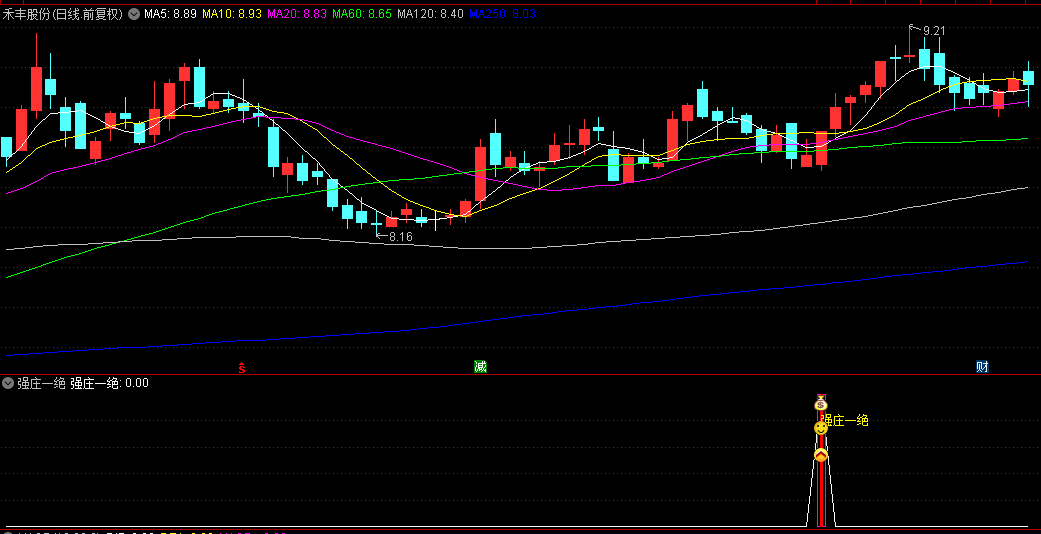Click the MA20: 8.83 label
This screenshot has height=534, width=1041.
coord(297,14)
